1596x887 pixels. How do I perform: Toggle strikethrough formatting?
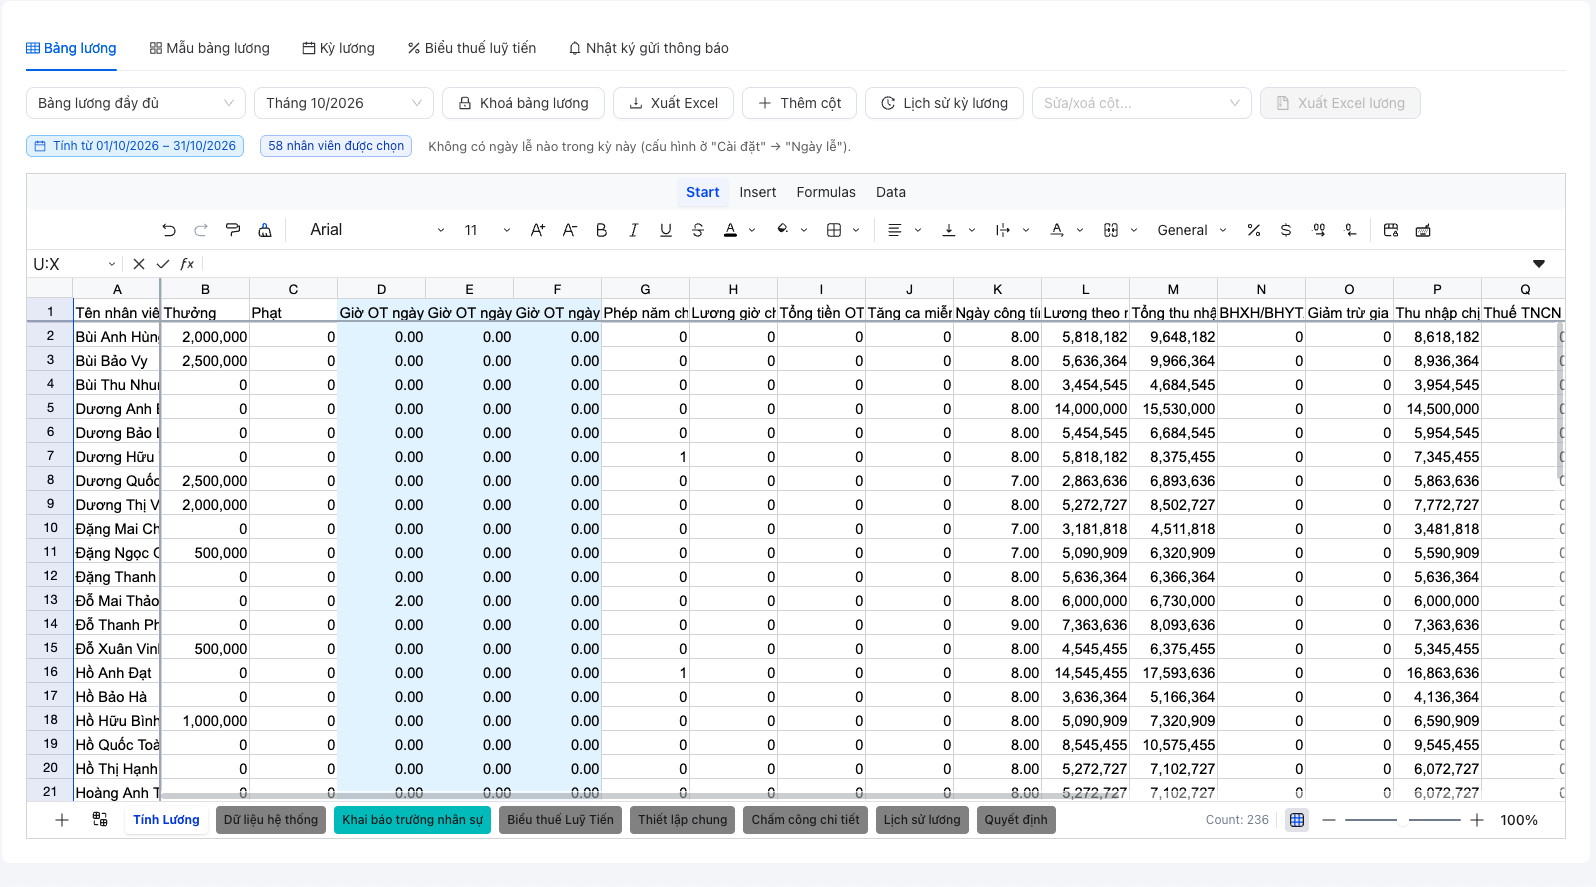[698, 230]
